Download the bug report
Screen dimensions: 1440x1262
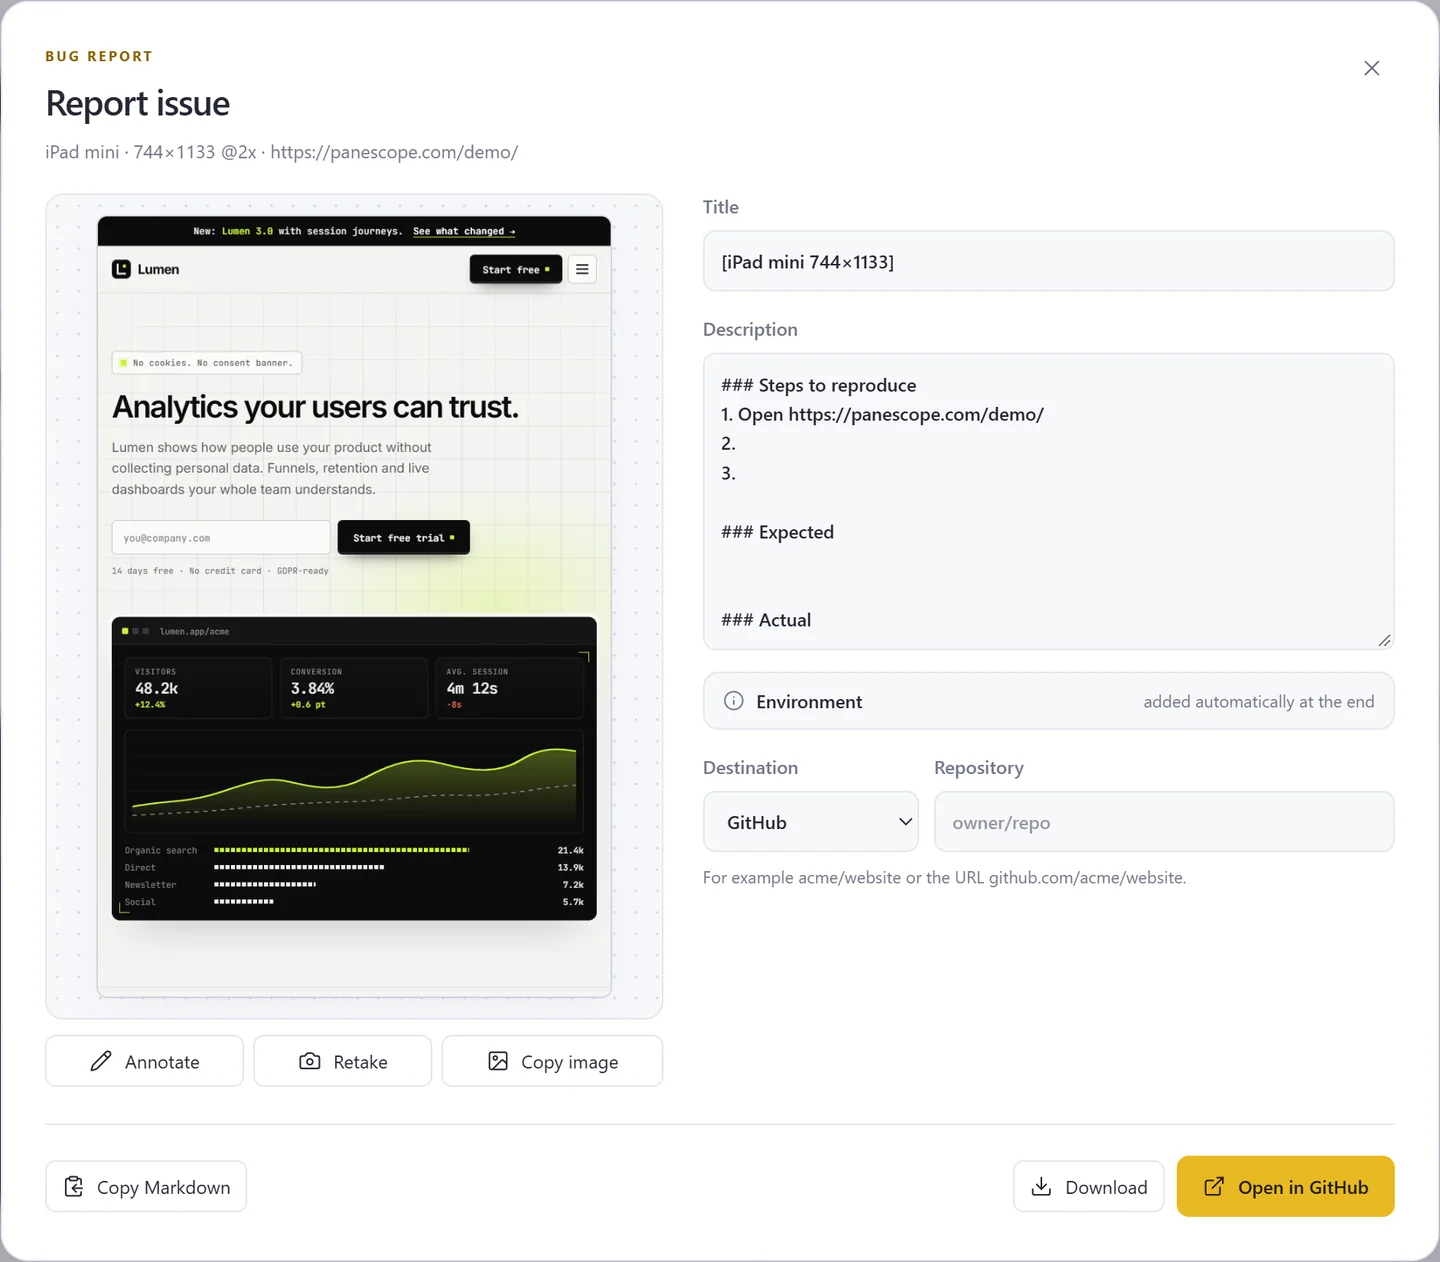pos(1088,1187)
